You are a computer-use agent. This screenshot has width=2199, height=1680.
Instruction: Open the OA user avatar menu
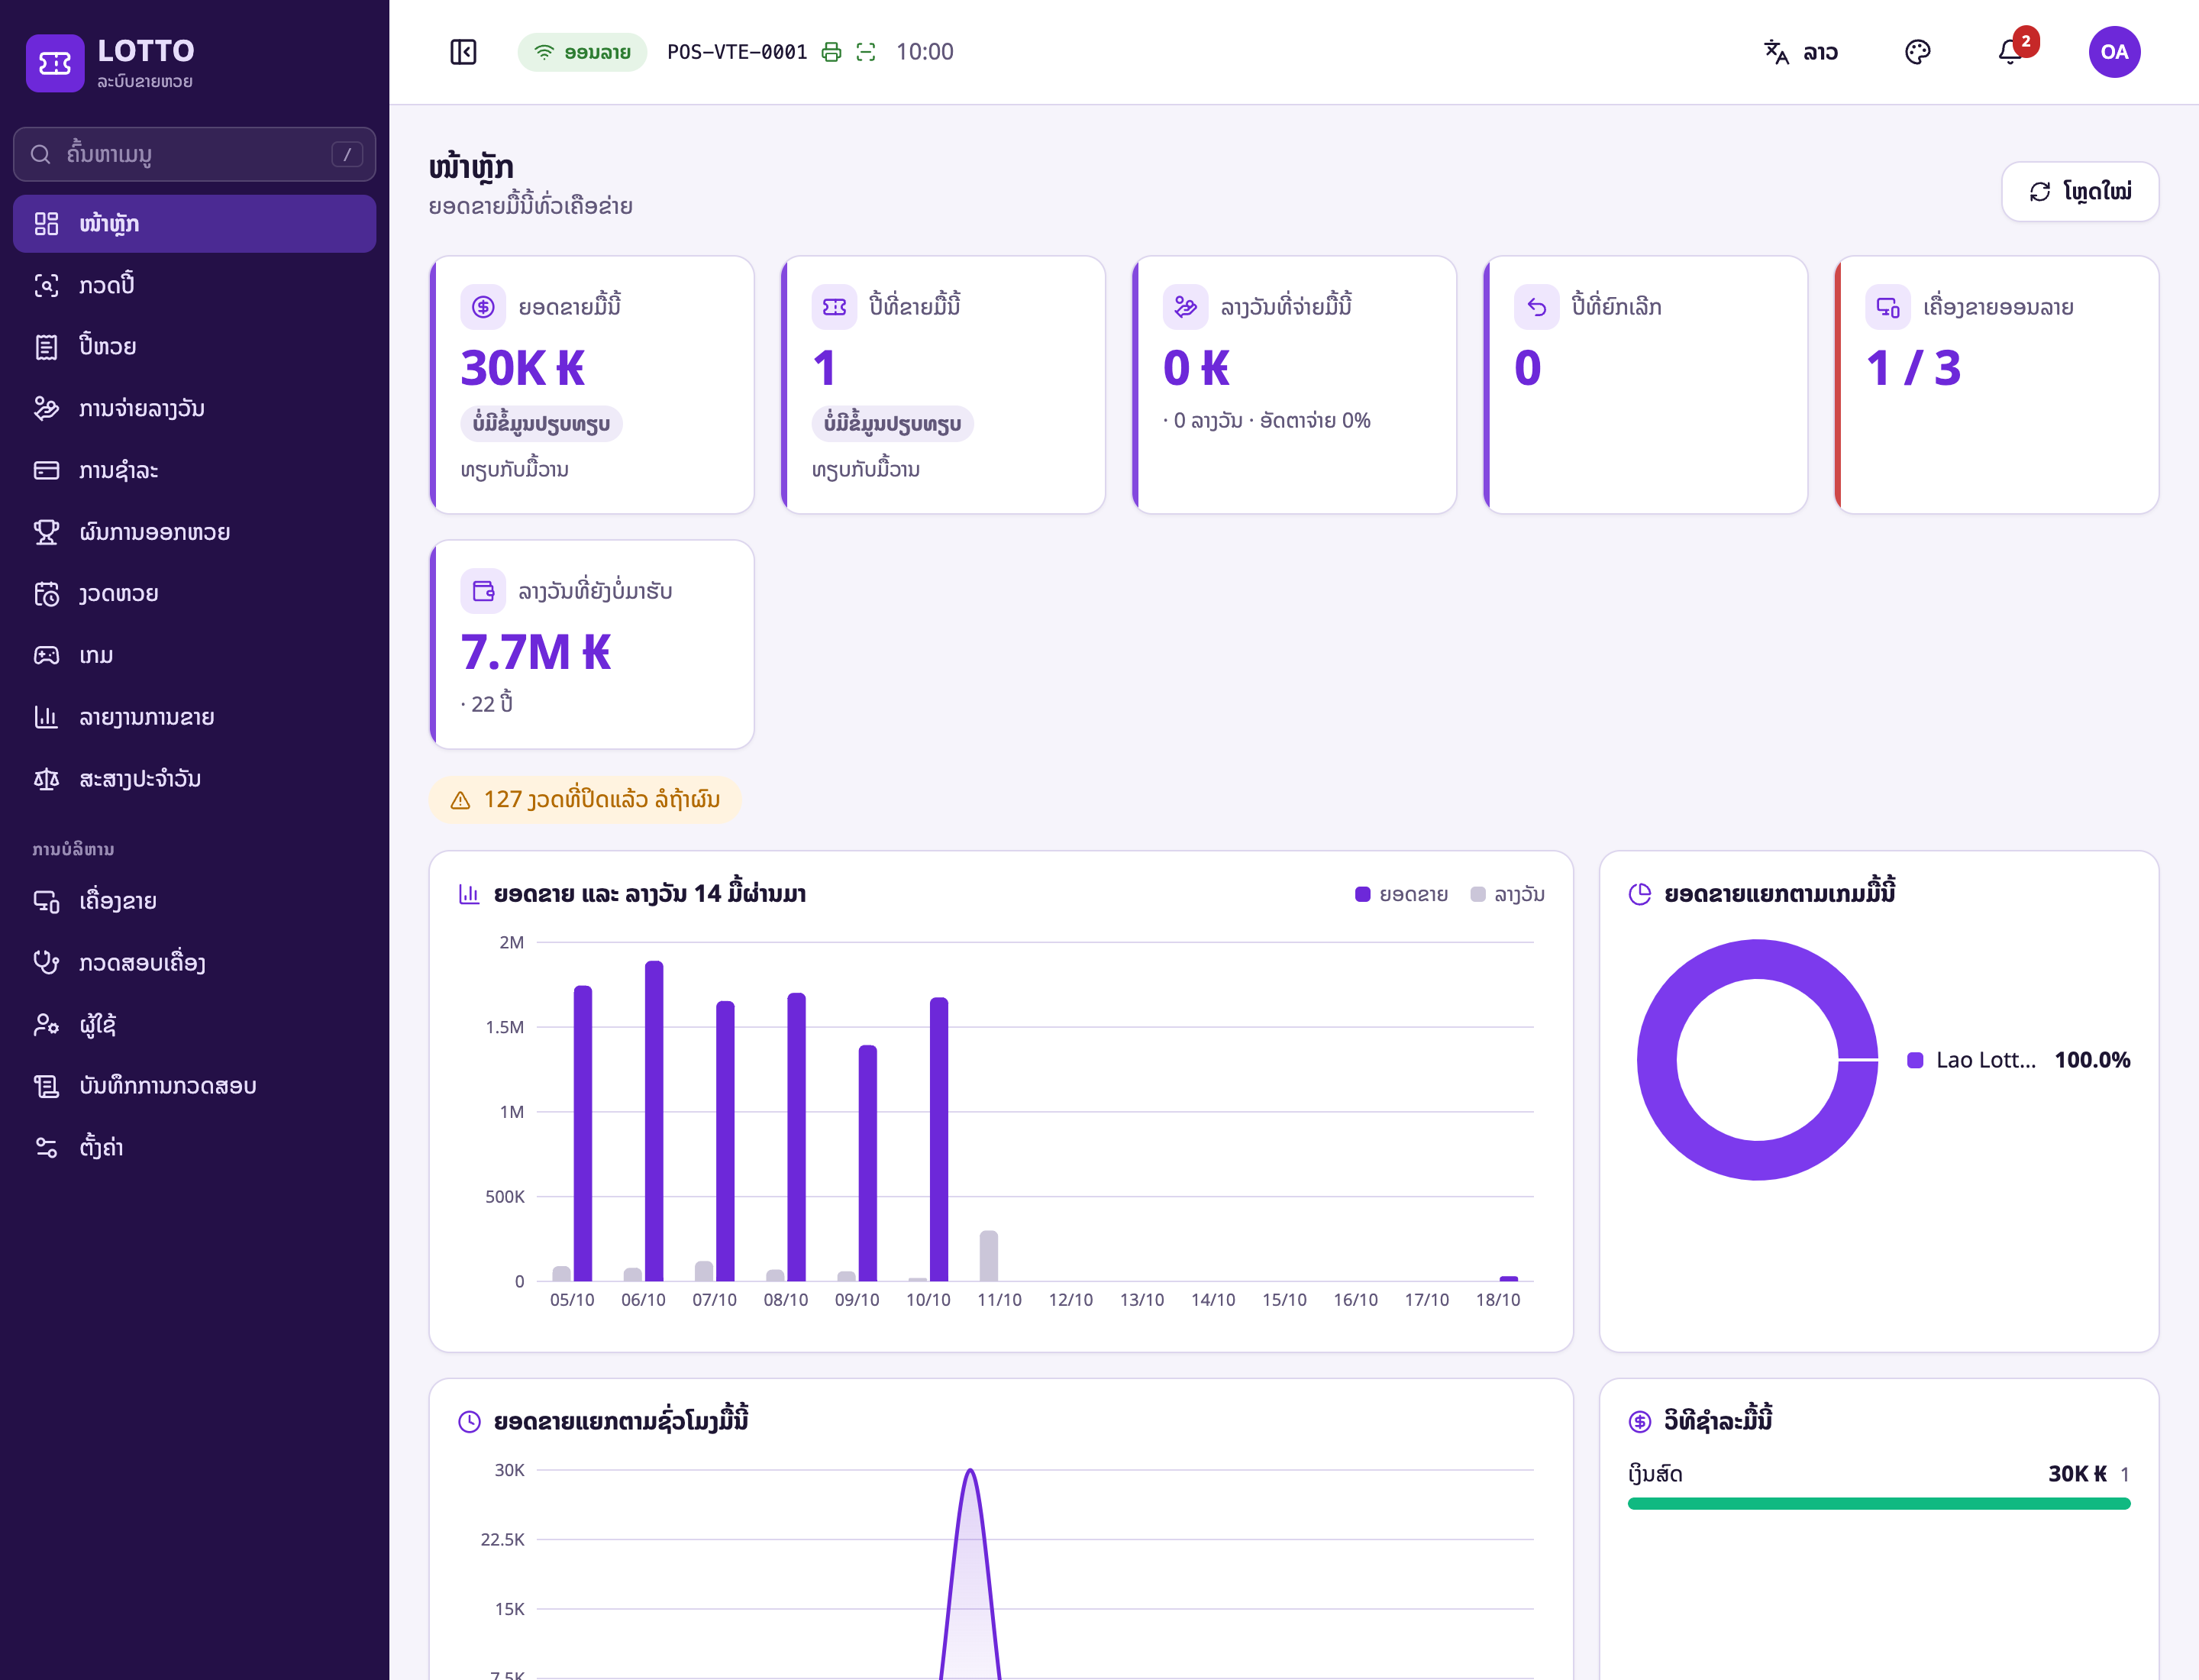[2114, 52]
